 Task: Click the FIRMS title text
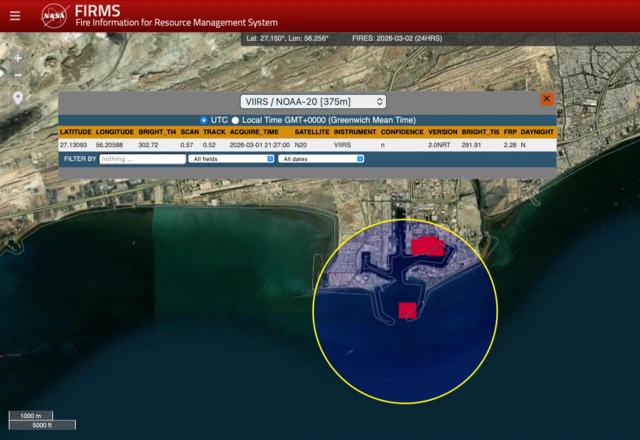(98, 11)
